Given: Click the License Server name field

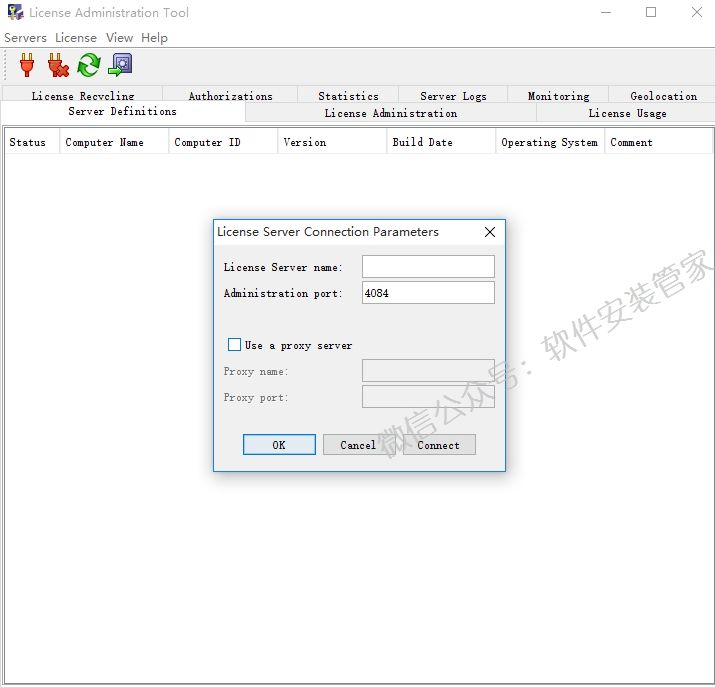Looking at the screenshot, I should point(428,267).
